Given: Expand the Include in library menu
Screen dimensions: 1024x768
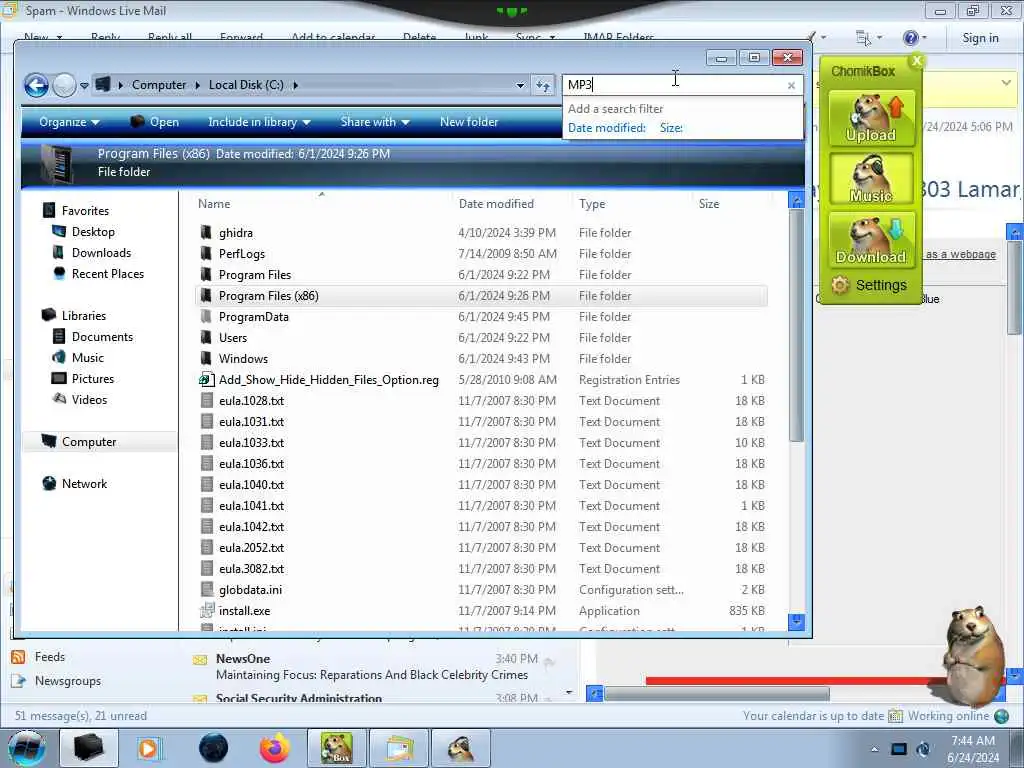Looking at the screenshot, I should click(259, 122).
